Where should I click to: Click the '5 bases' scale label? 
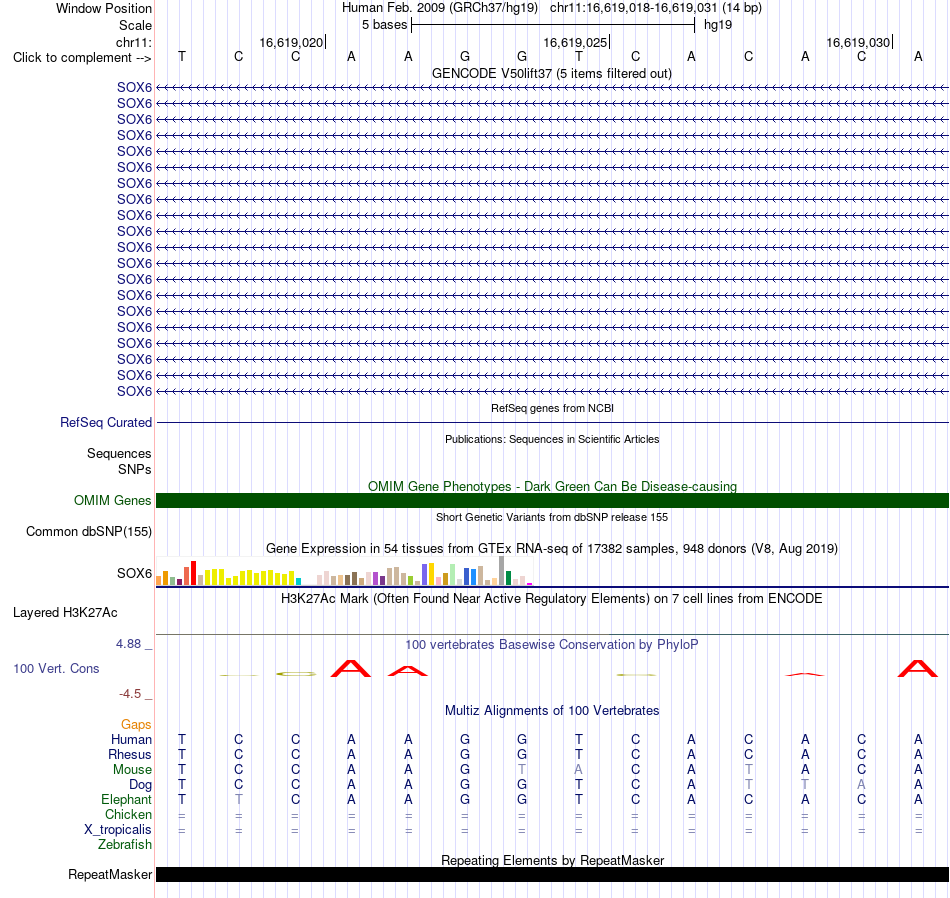pos(384,25)
